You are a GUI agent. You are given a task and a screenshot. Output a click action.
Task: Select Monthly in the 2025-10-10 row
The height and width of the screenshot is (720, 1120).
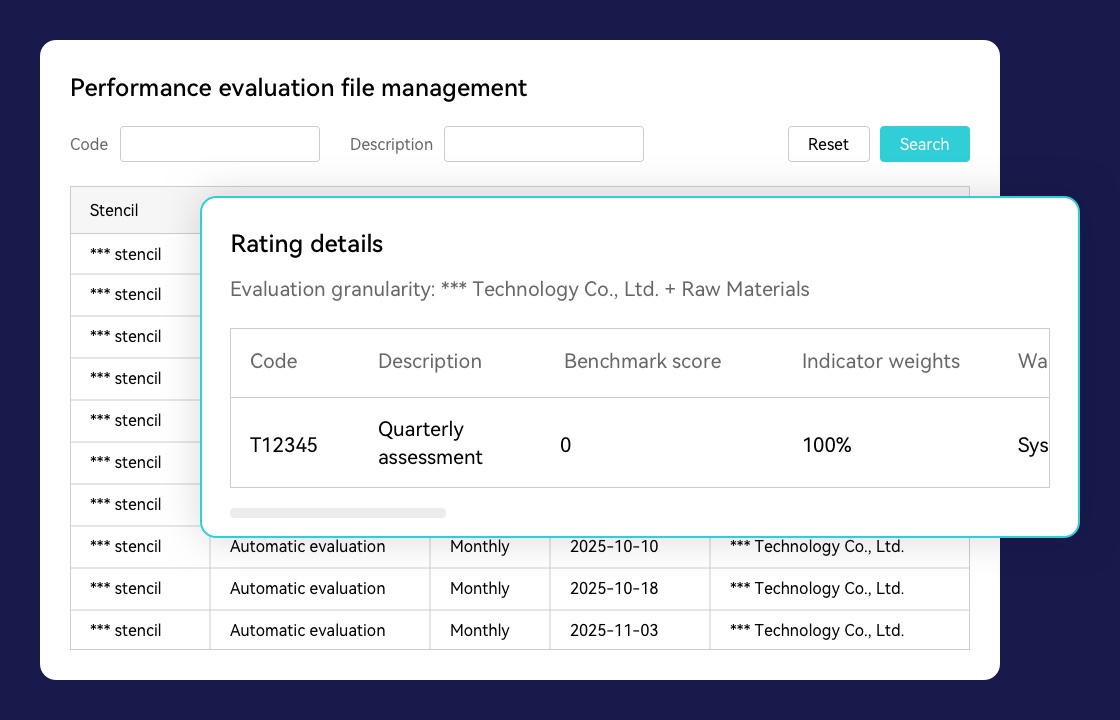pos(479,547)
